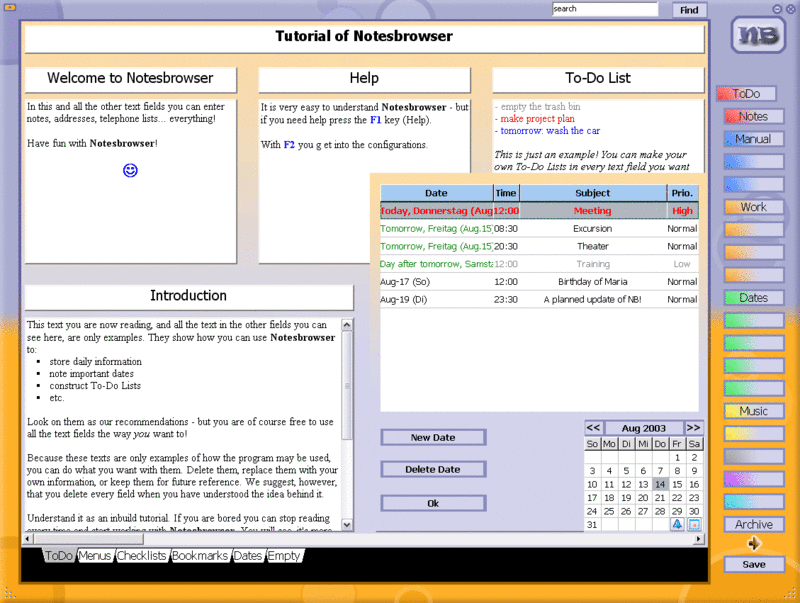The width and height of the screenshot is (800, 603).
Task: Select day 31 in the calendar
Action: [x=592, y=524]
